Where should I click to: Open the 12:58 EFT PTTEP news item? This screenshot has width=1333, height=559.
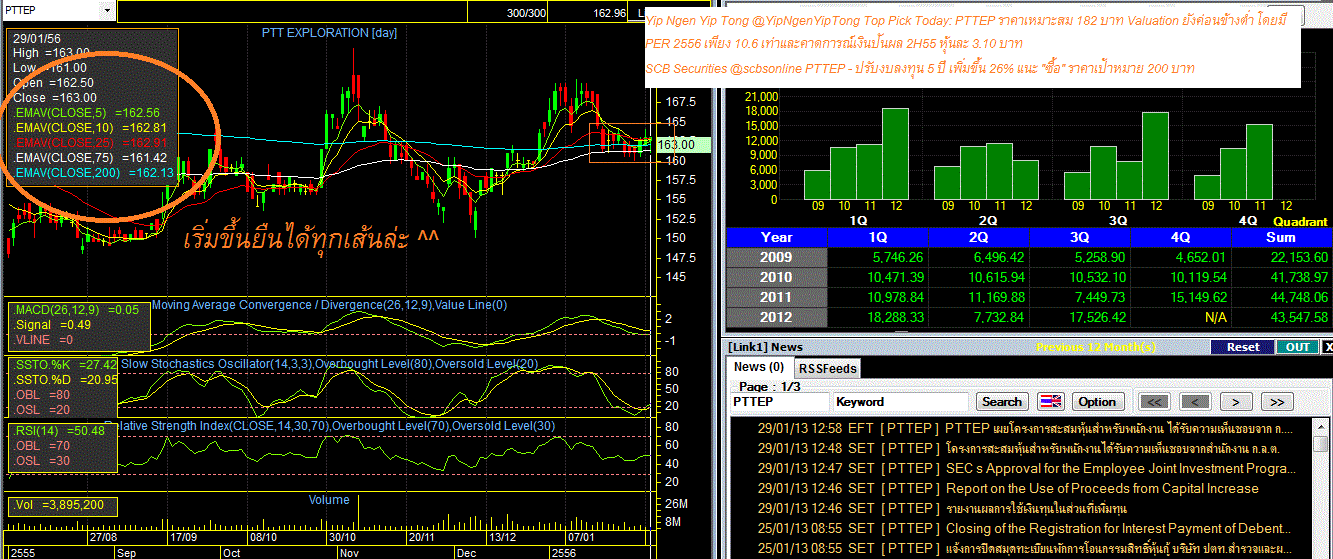(1024, 428)
